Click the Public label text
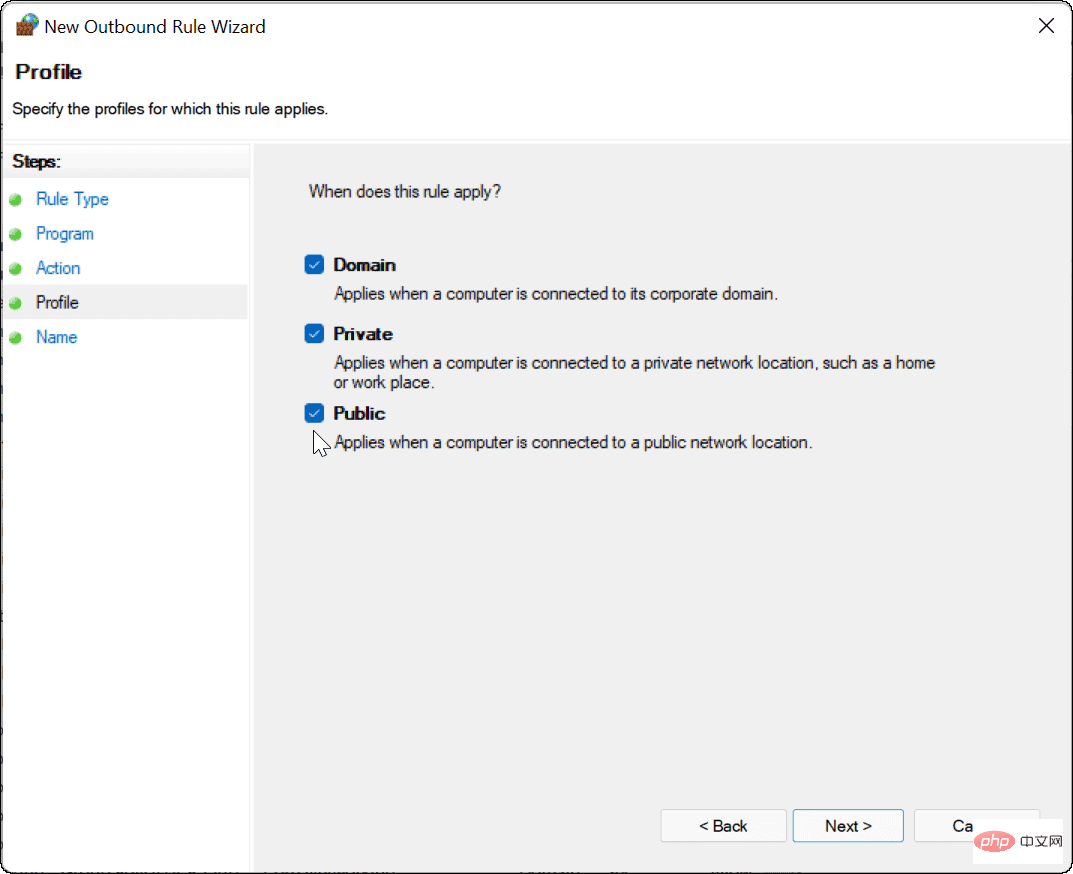 [x=359, y=413]
